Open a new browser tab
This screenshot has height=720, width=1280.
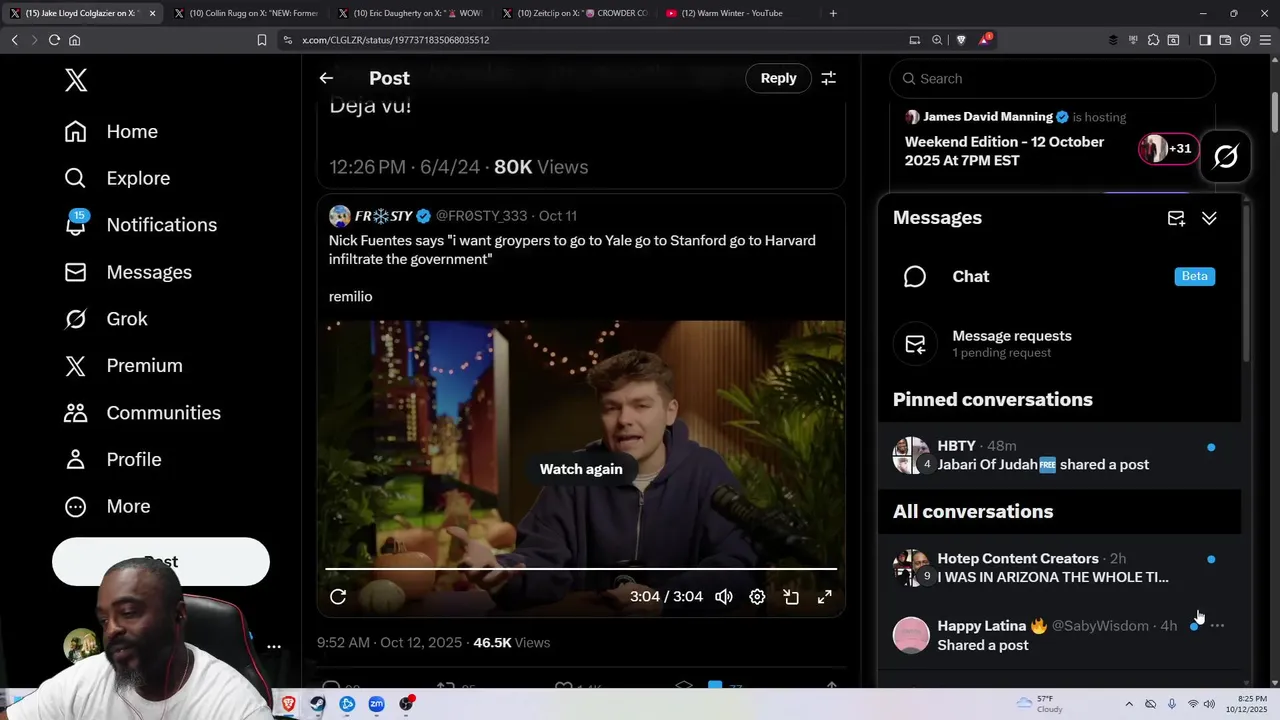coord(833,13)
